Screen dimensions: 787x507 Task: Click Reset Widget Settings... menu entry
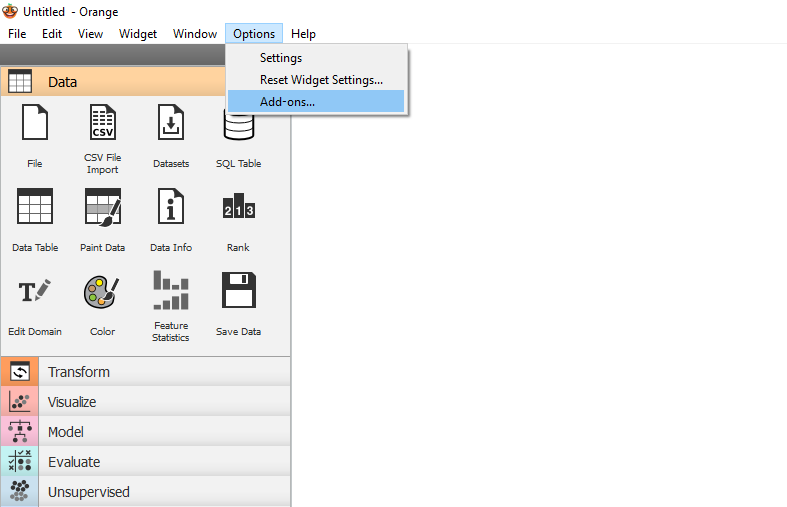click(321, 80)
